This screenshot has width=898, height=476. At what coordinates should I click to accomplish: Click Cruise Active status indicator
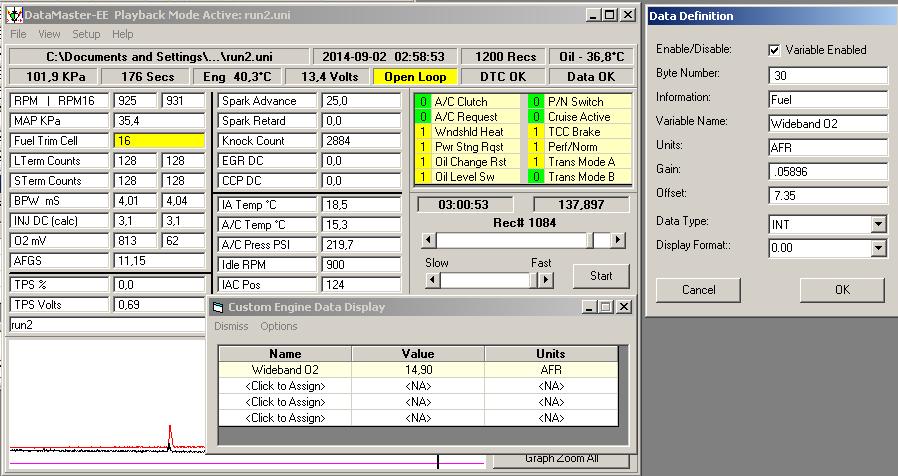point(535,117)
